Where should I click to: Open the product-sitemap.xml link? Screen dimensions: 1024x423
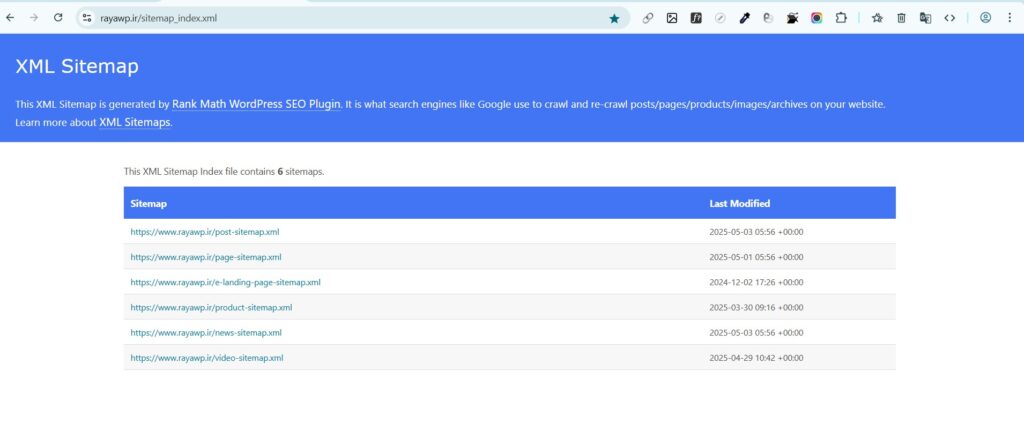click(211, 307)
